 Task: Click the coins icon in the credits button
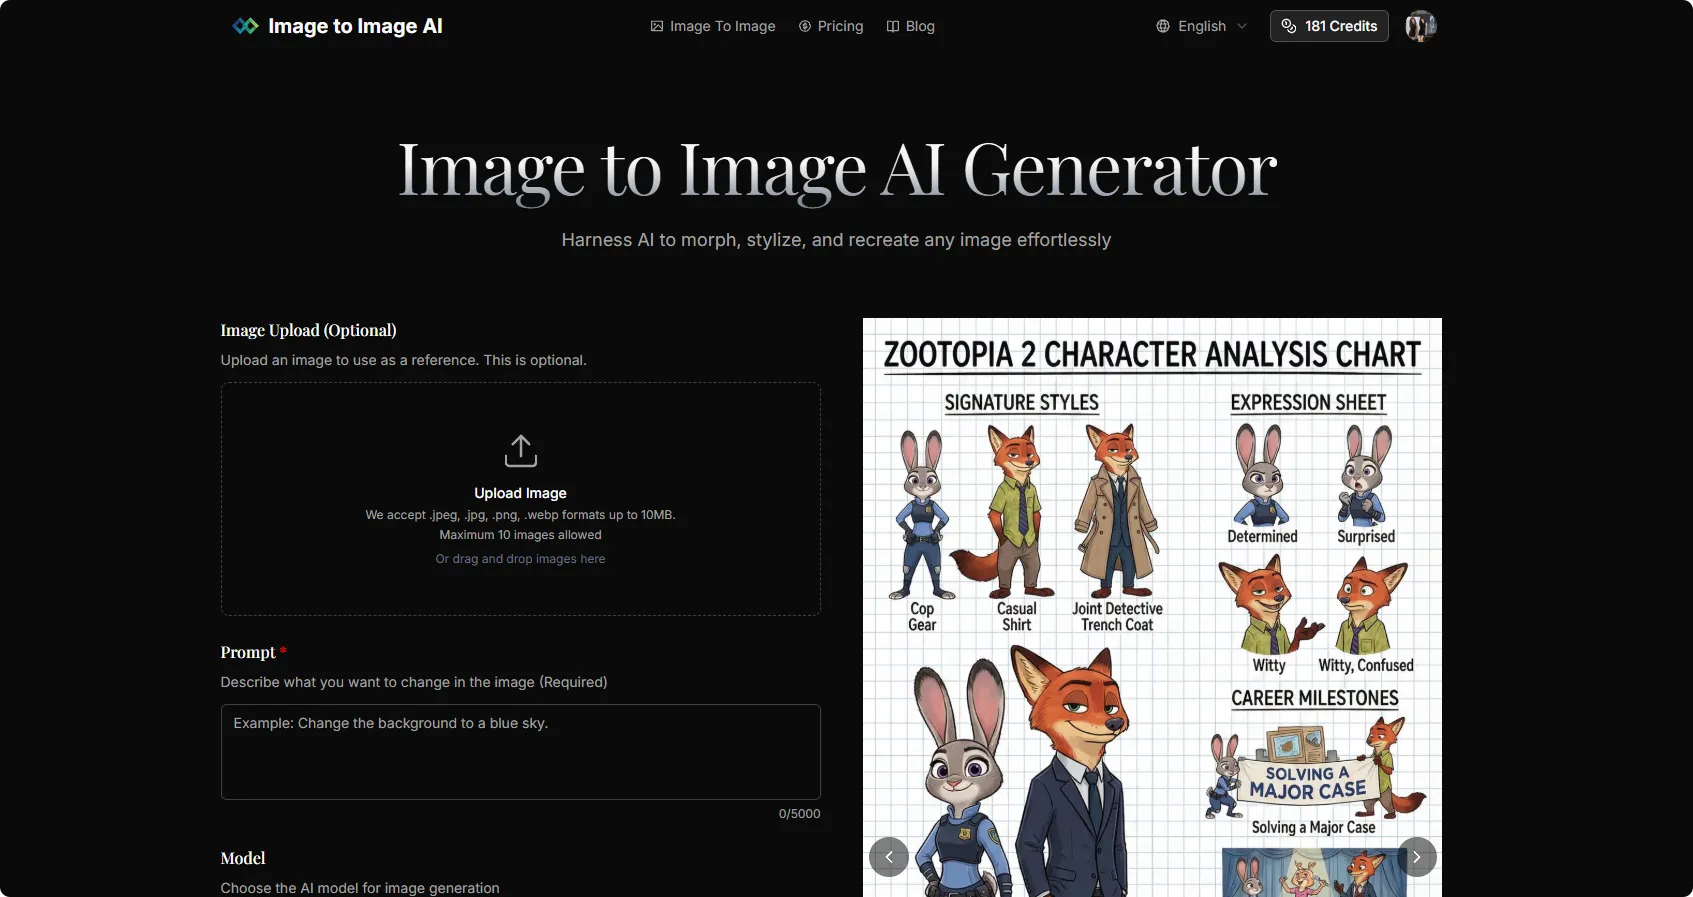pos(1289,26)
